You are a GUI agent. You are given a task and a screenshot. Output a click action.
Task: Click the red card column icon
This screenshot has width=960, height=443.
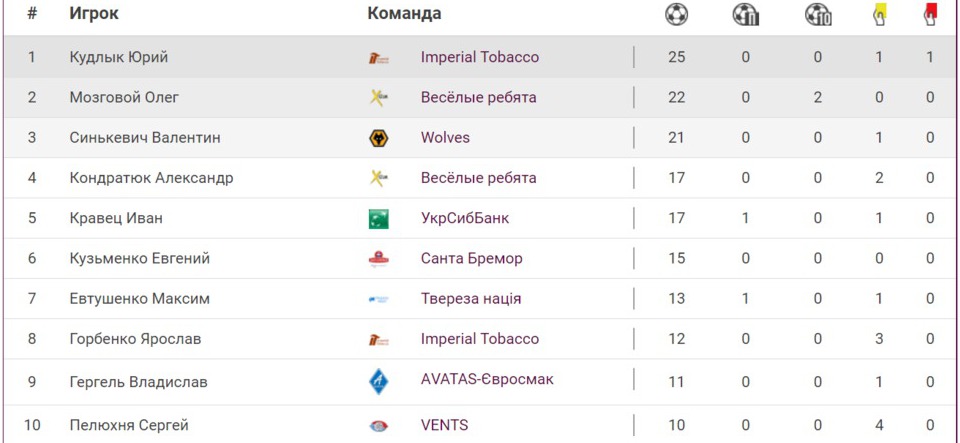pyautogui.click(x=930, y=13)
